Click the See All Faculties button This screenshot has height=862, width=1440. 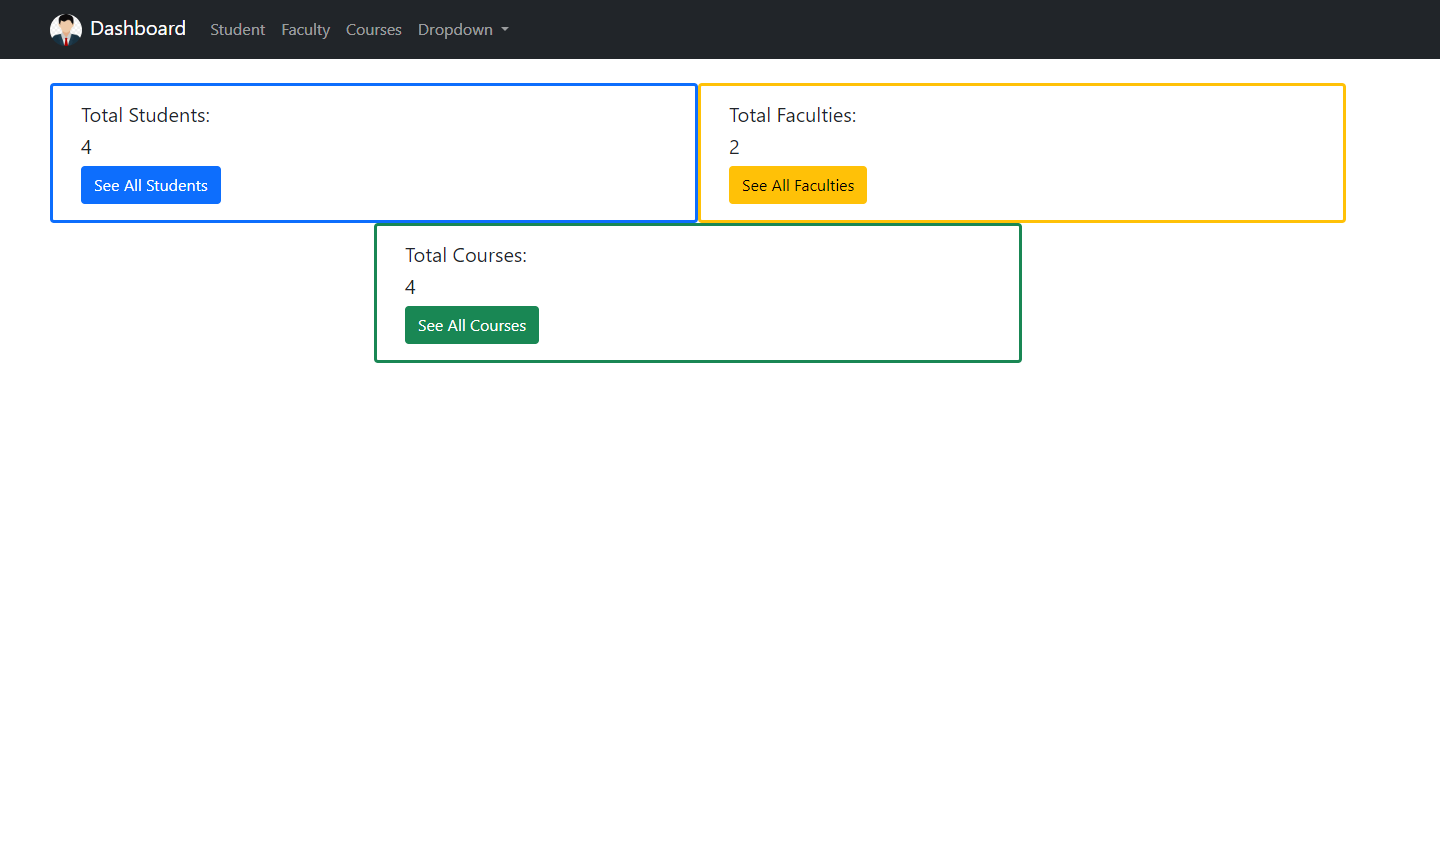coord(797,185)
